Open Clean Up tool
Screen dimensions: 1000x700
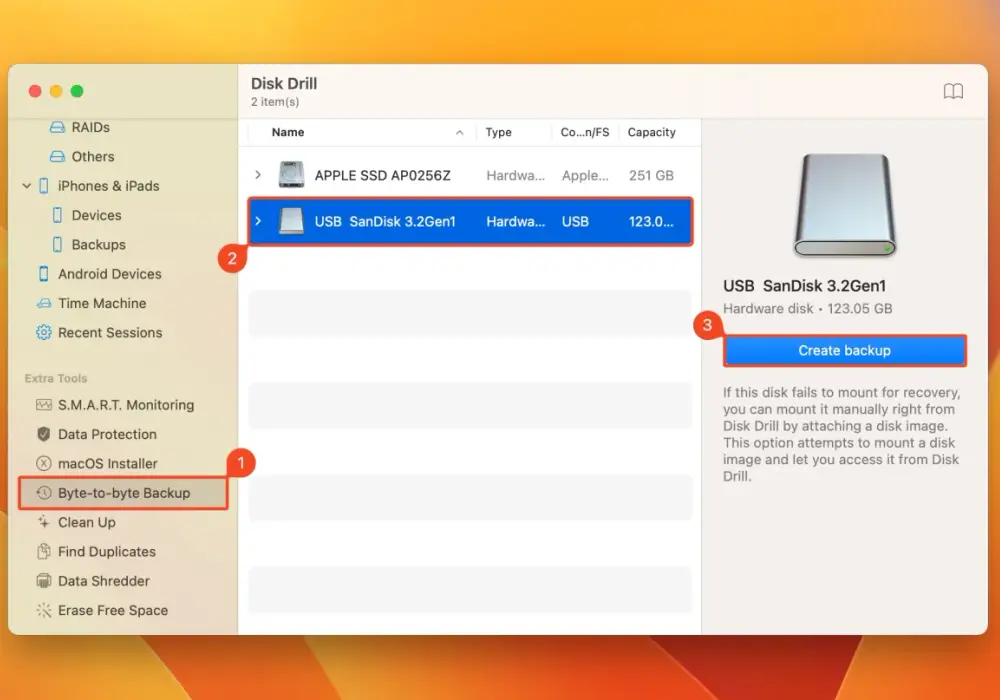87,522
